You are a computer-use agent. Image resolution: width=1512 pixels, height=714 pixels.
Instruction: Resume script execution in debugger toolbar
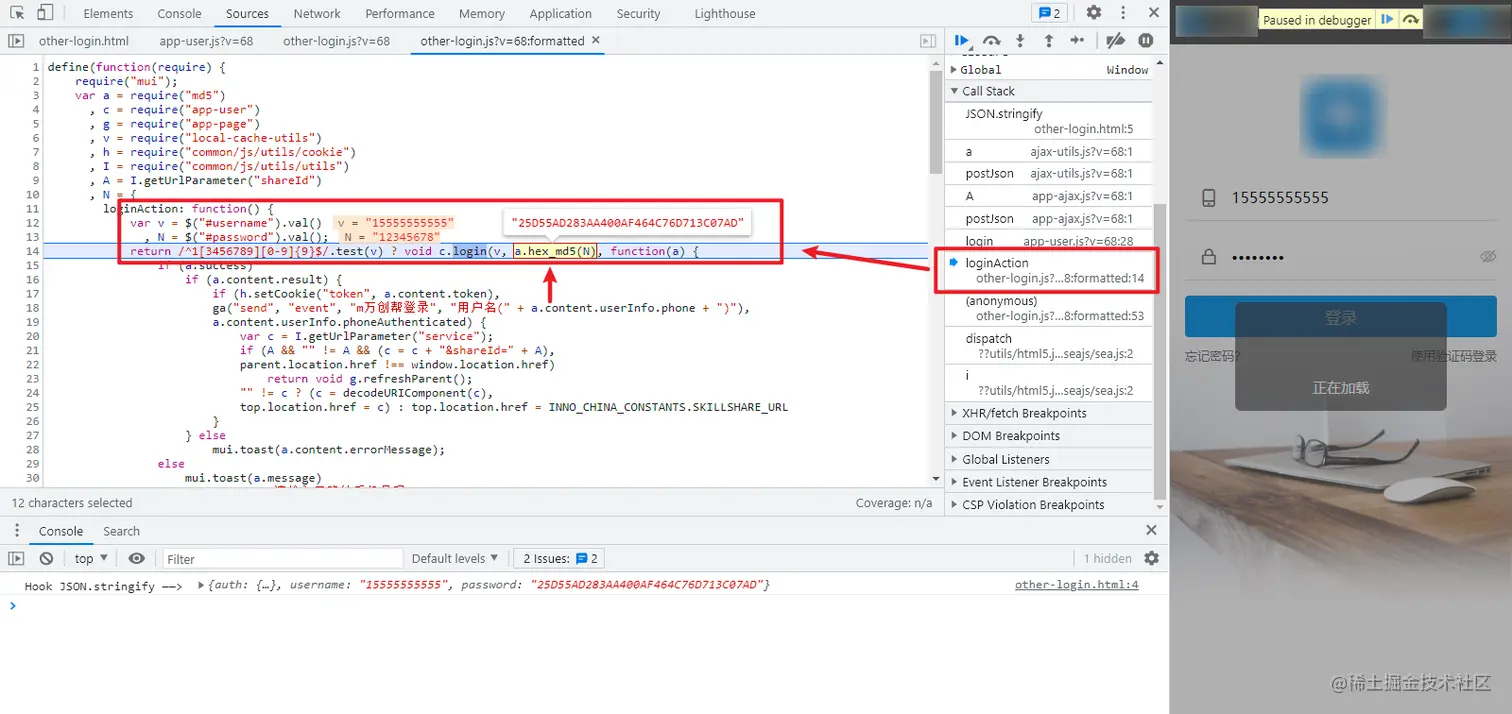[962, 41]
